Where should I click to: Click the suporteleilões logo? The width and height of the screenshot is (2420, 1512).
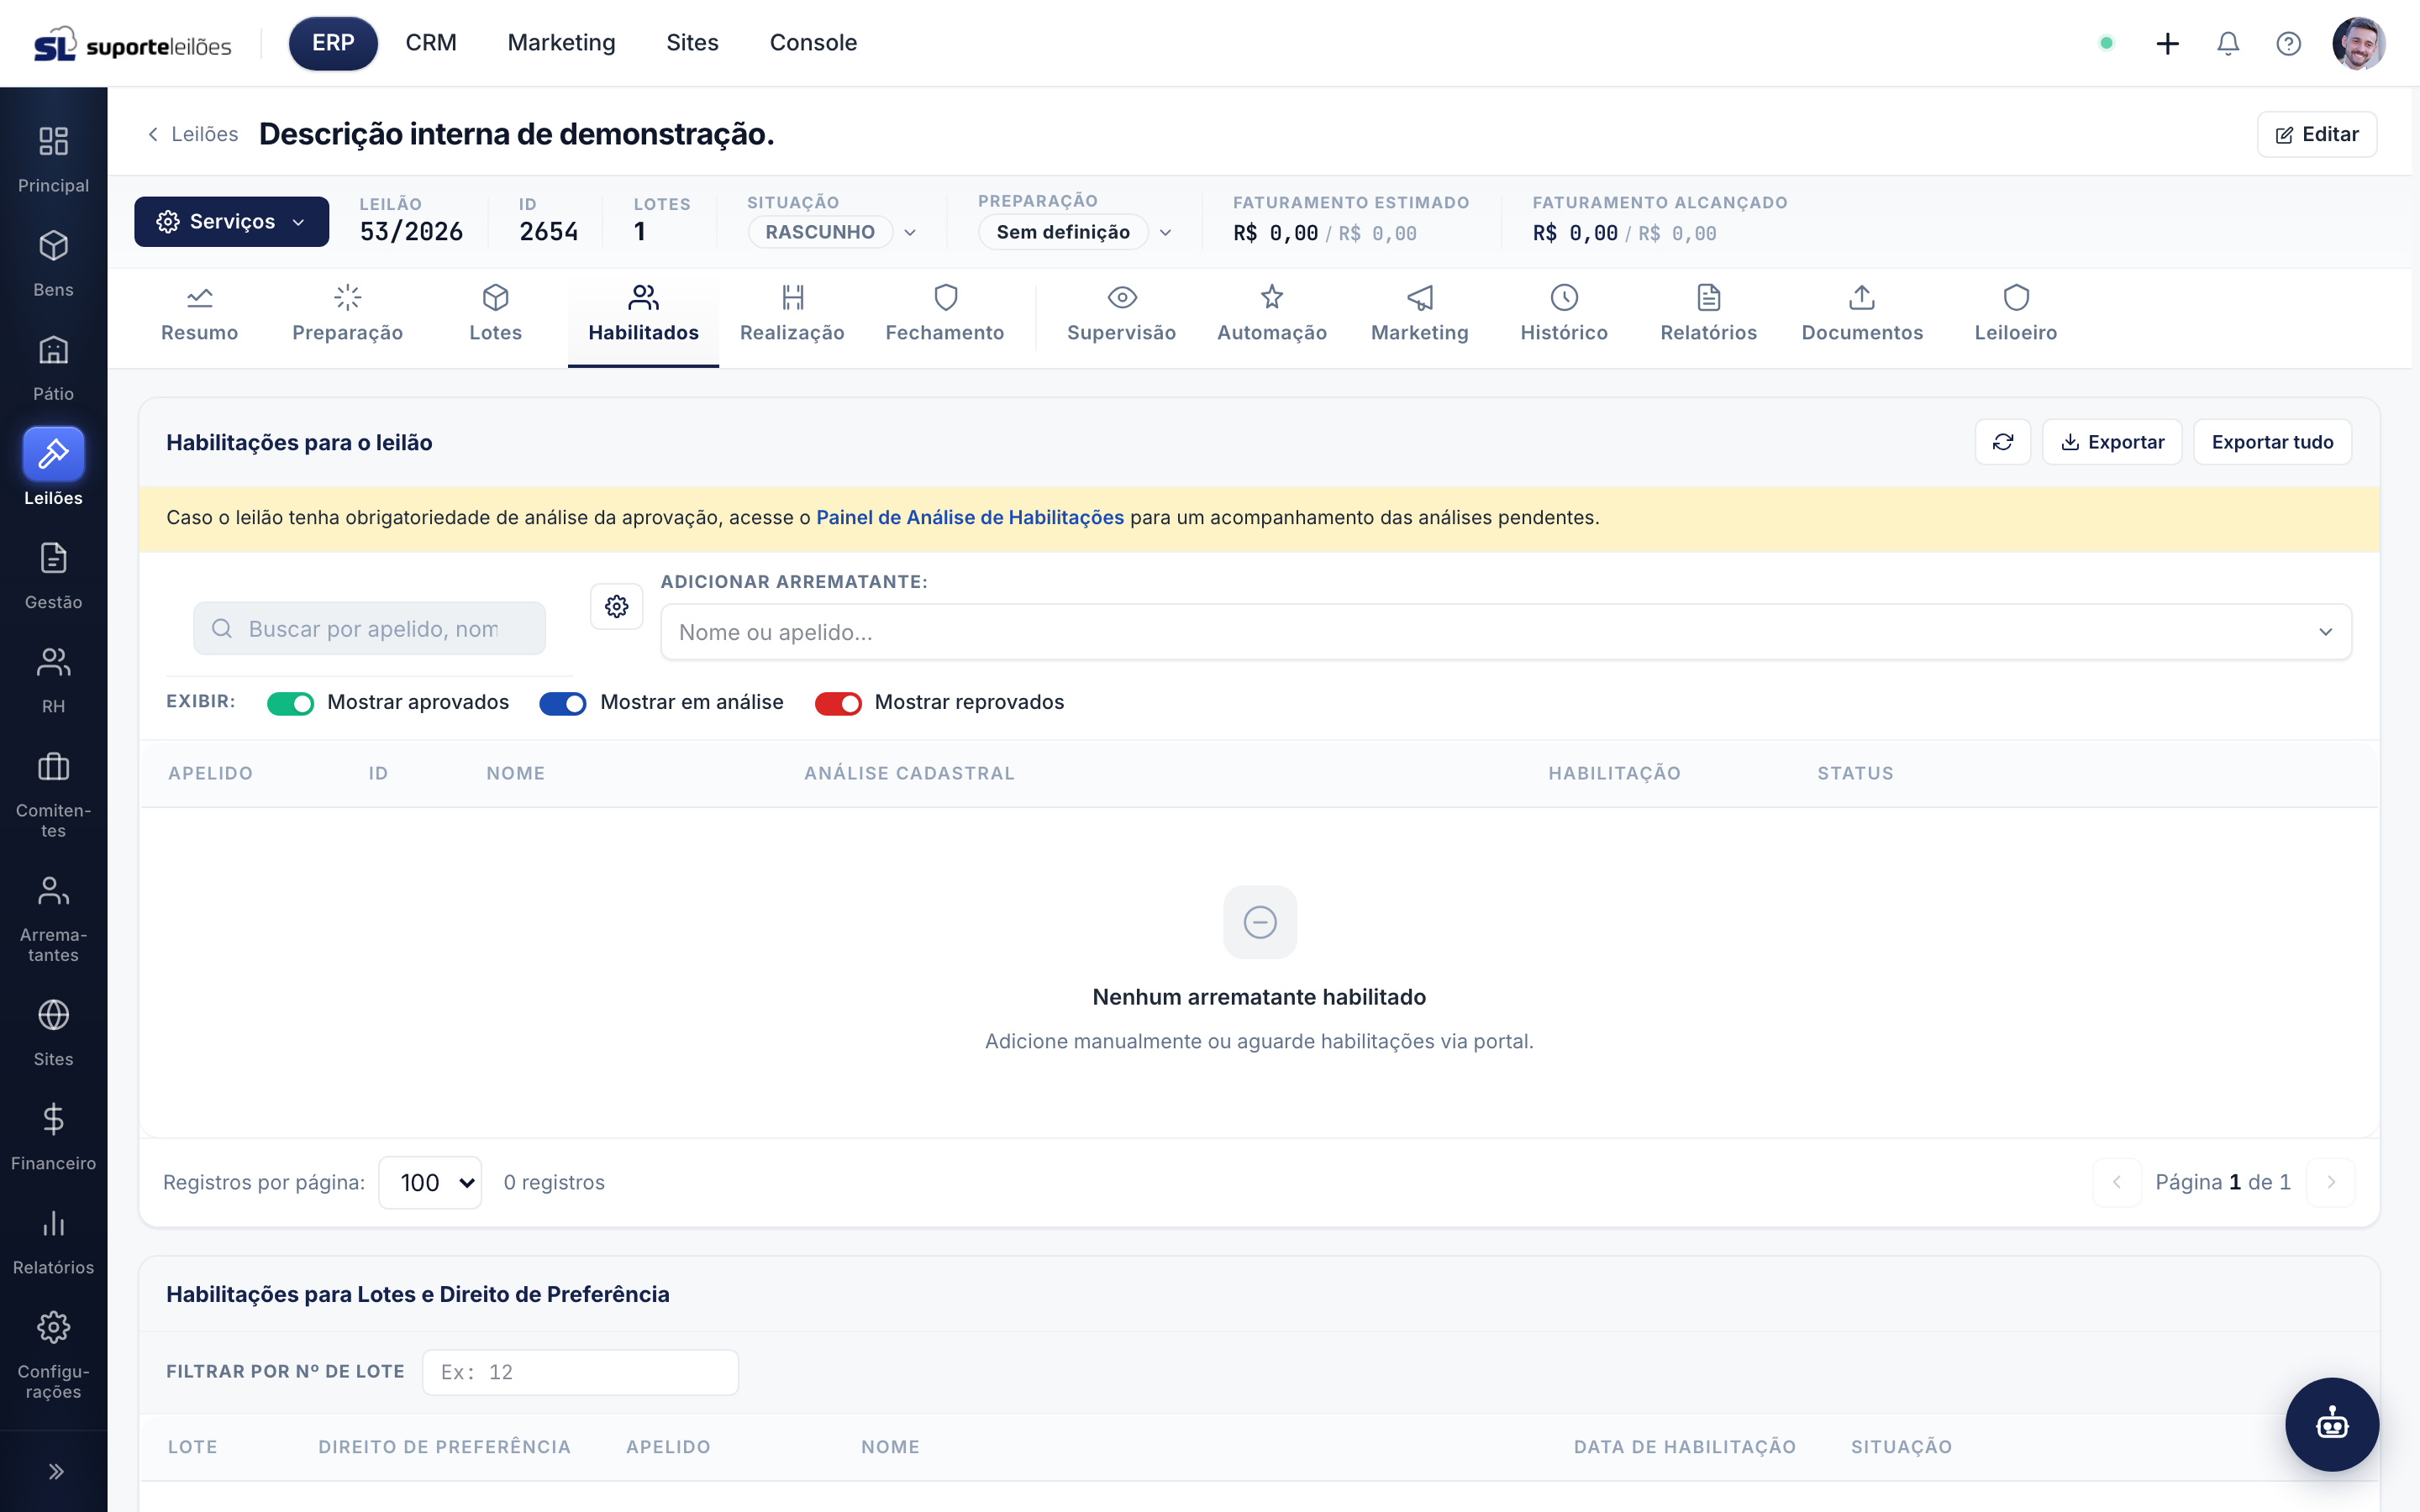click(x=132, y=44)
